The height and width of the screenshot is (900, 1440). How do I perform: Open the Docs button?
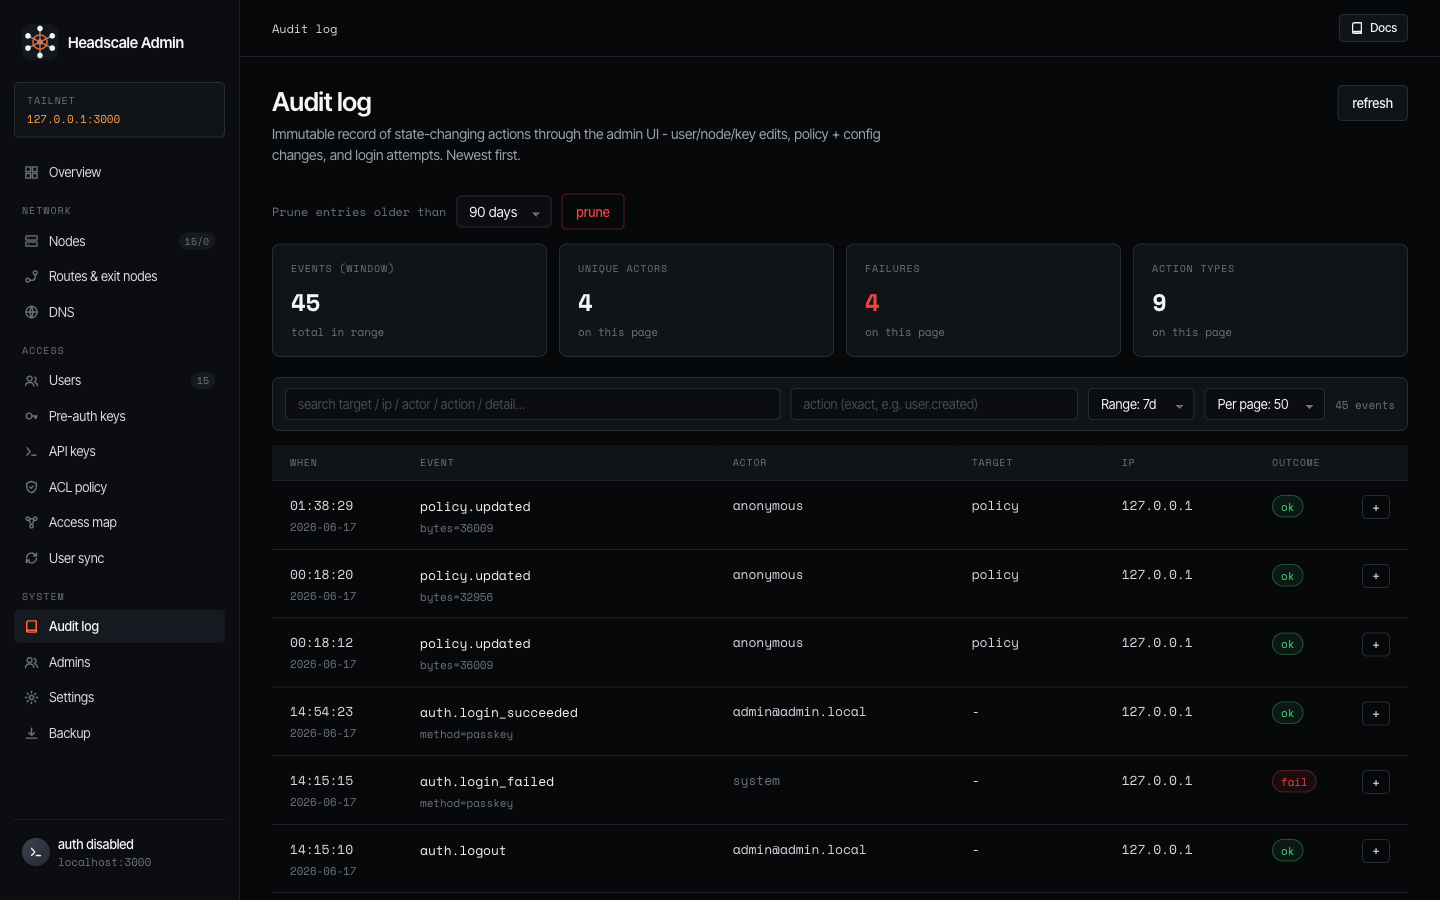1373,28
